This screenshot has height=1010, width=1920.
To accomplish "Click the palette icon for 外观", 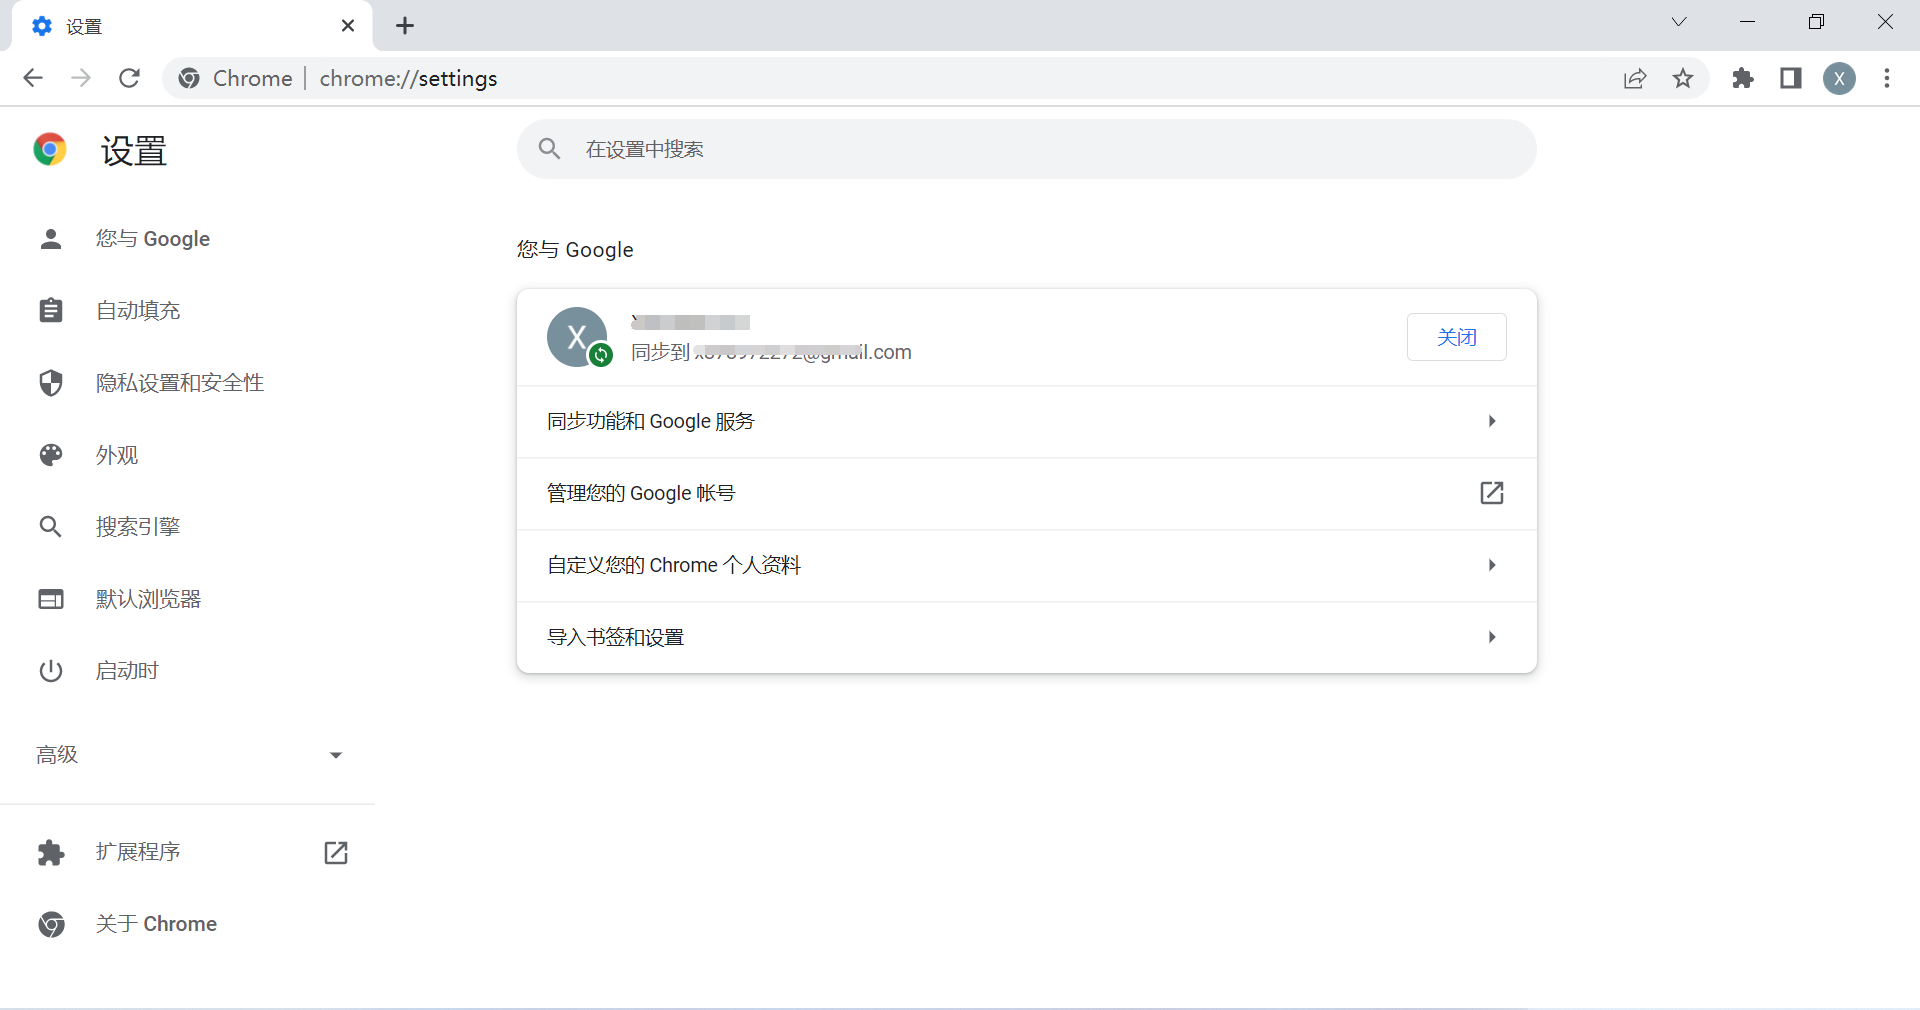I will 51,455.
